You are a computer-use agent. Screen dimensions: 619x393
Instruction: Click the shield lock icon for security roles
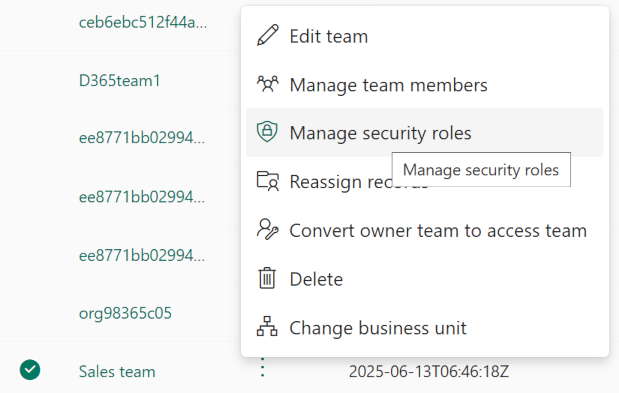tap(267, 131)
